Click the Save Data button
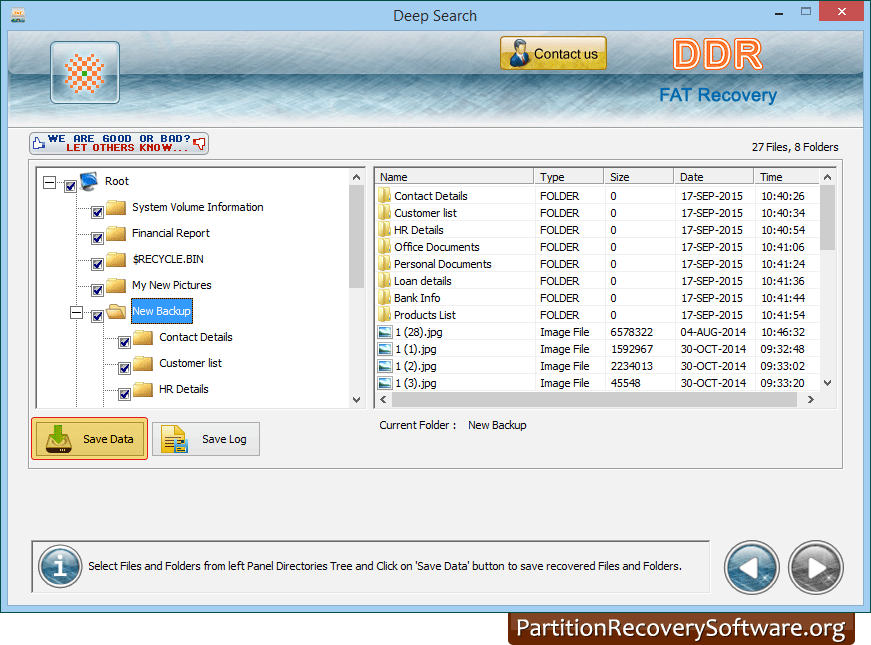This screenshot has height=645, width=871. coord(89,439)
